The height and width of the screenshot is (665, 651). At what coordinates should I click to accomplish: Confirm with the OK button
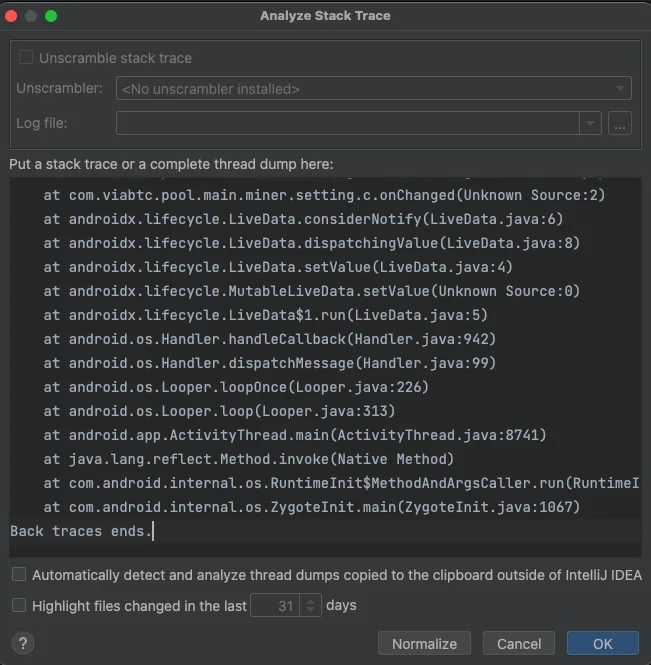tap(602, 643)
